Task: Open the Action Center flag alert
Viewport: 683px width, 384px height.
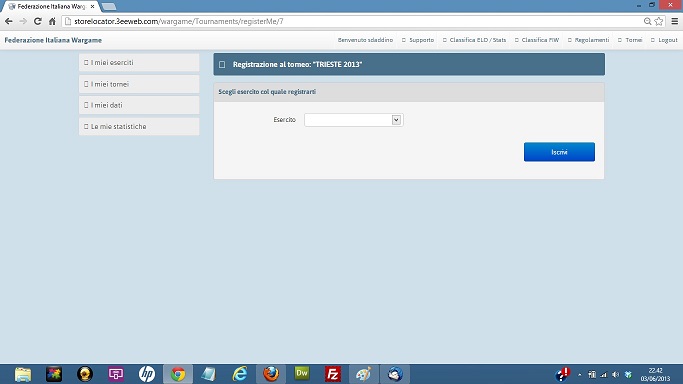Action: coord(563,374)
